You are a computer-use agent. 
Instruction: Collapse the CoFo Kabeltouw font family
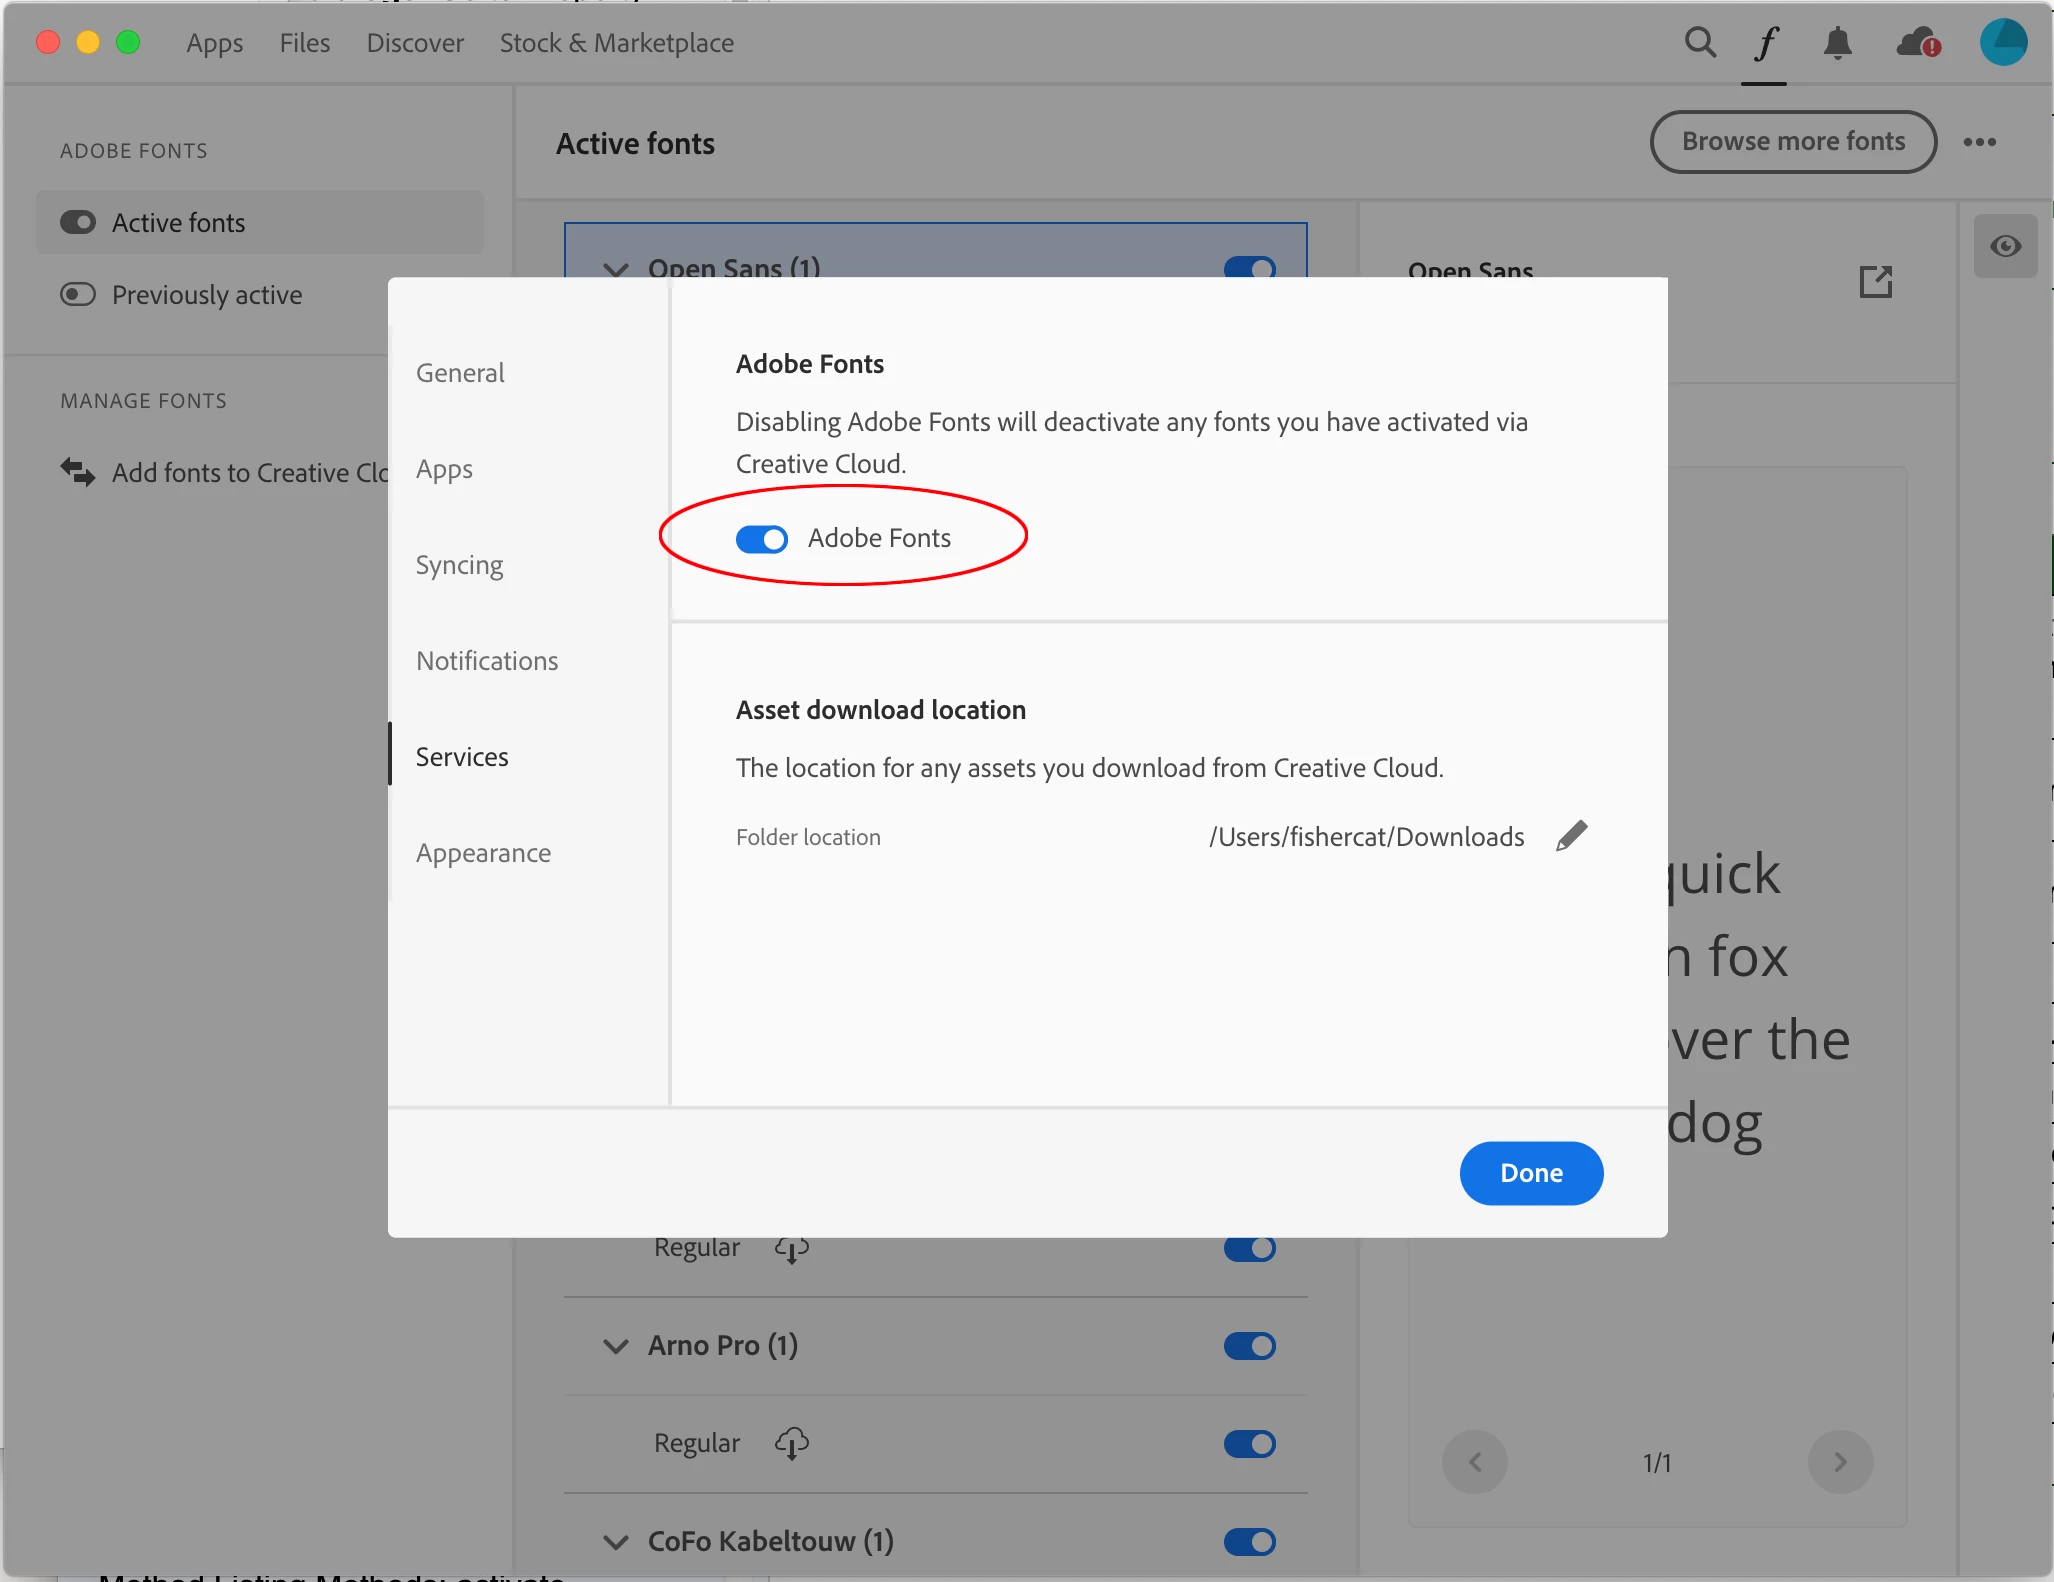coord(616,1541)
